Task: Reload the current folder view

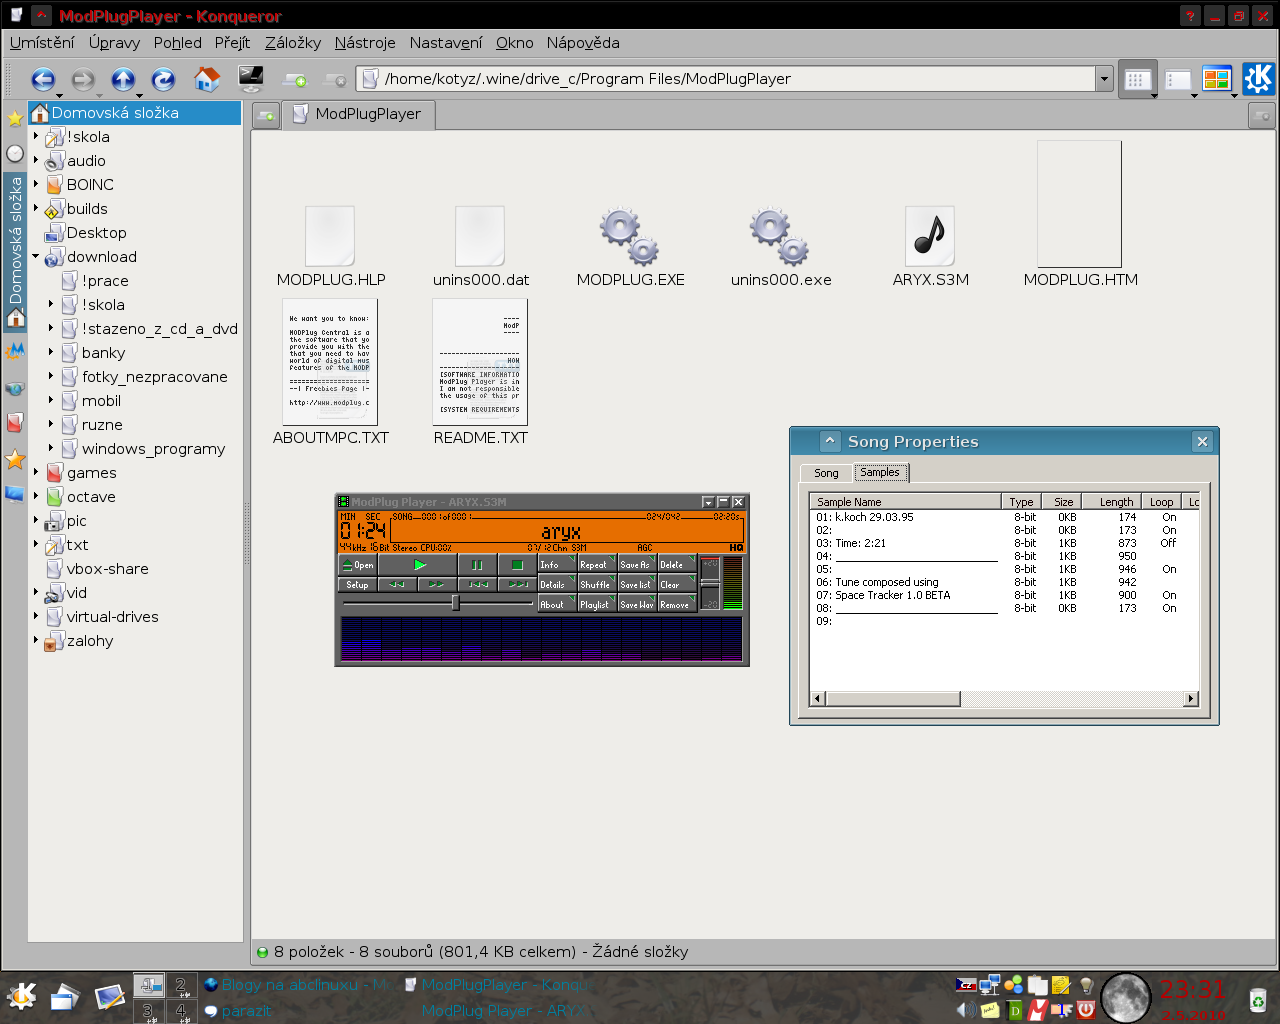Action: 163,79
